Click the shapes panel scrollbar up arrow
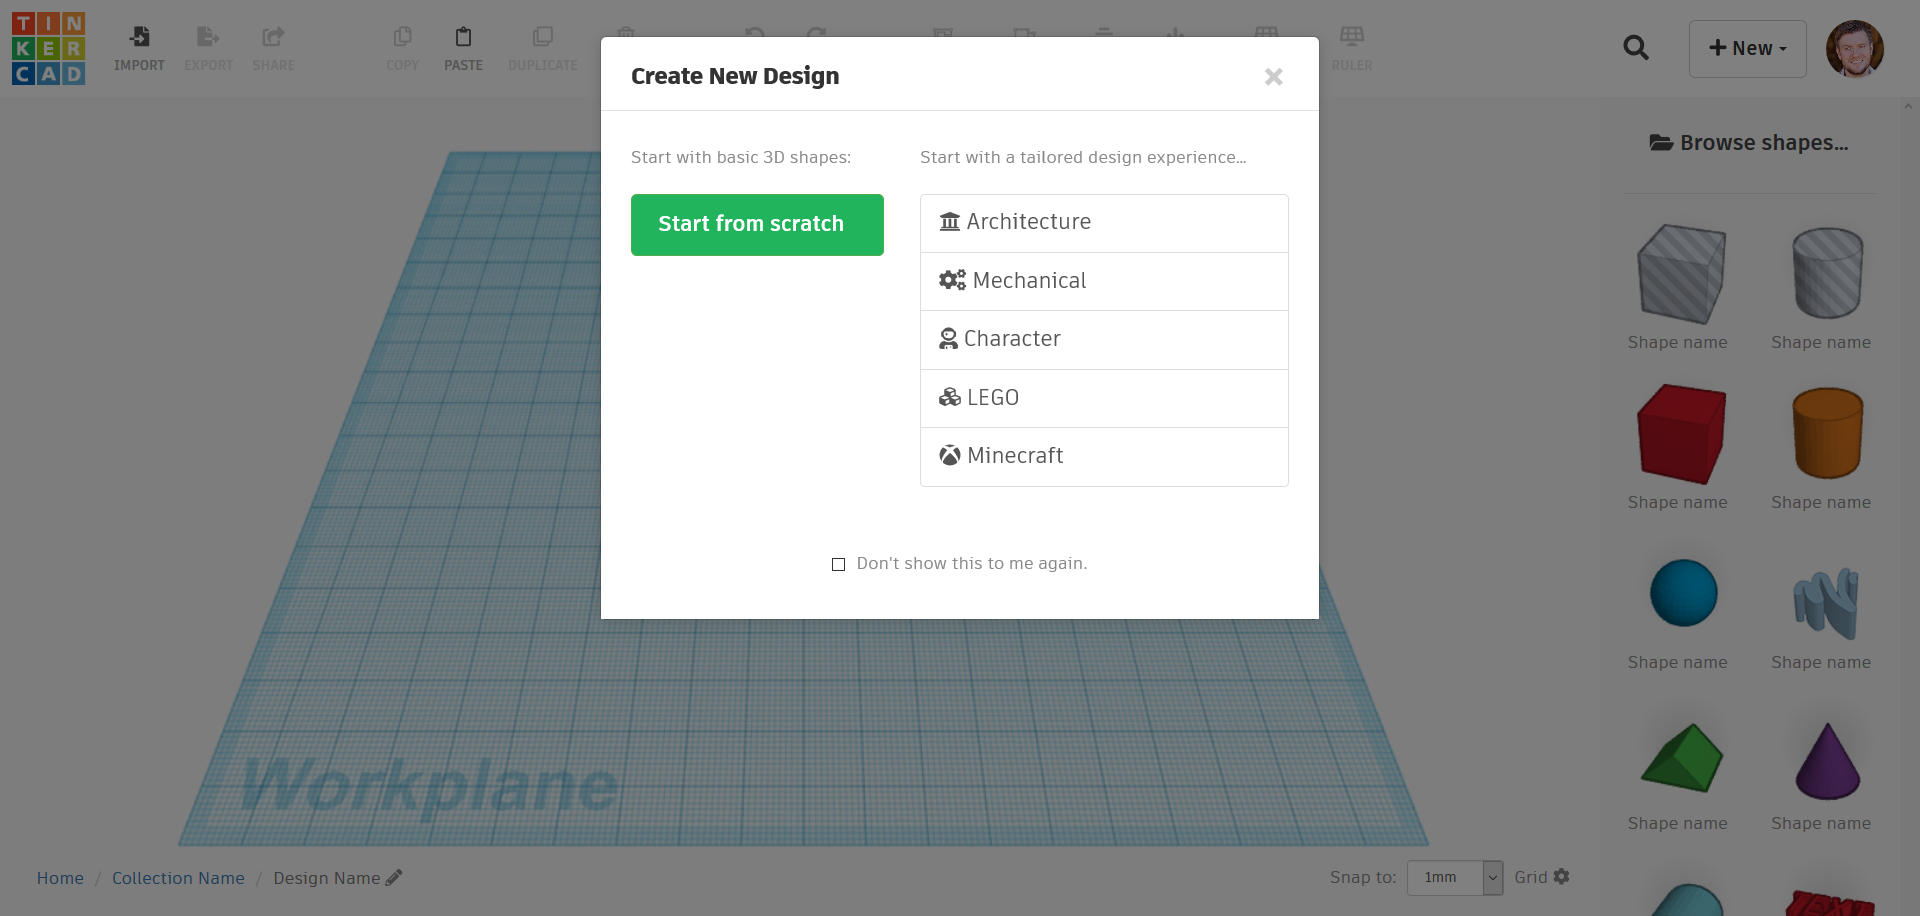The image size is (1920, 916). (1908, 106)
